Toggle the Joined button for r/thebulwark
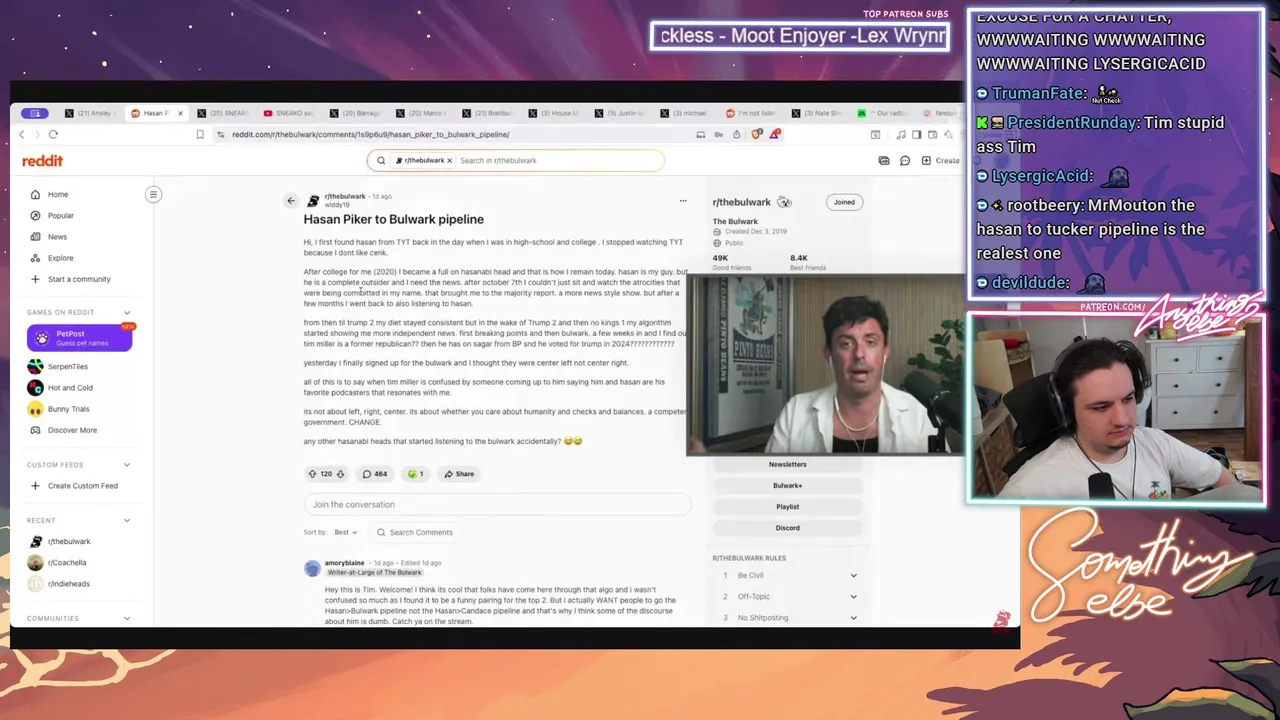Screen dimensions: 1280x720 [x=844, y=202]
